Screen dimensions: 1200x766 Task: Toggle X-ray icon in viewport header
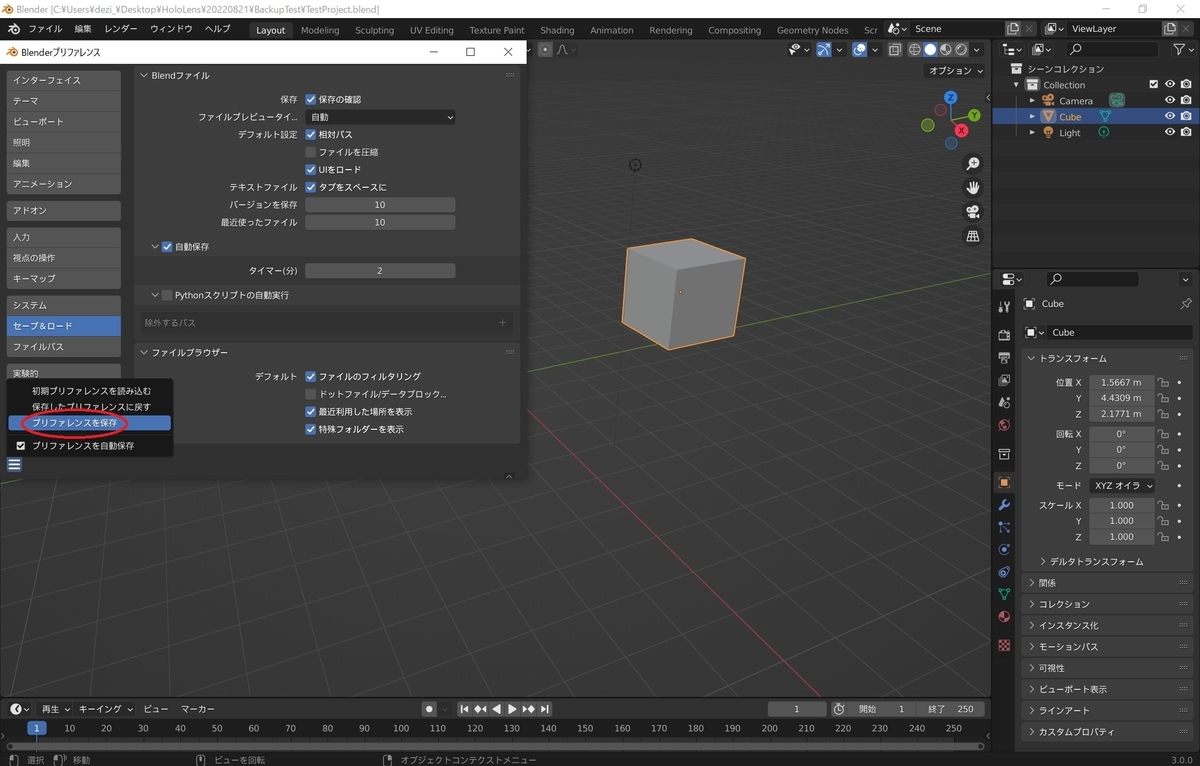coord(894,49)
